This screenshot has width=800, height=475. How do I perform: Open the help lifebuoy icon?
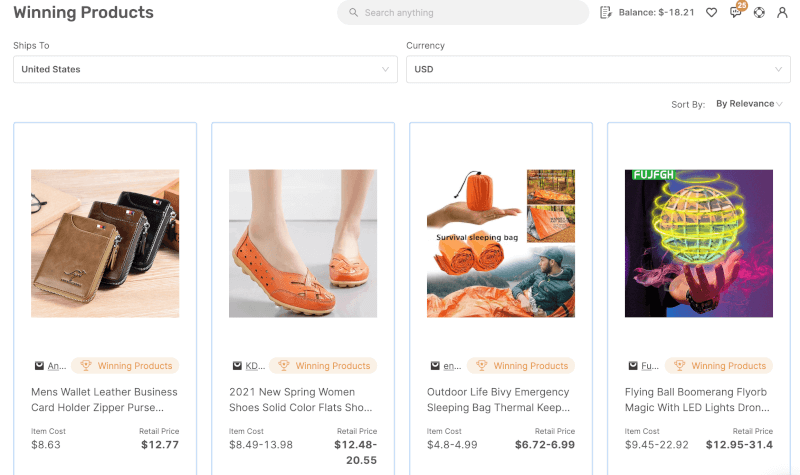759,12
